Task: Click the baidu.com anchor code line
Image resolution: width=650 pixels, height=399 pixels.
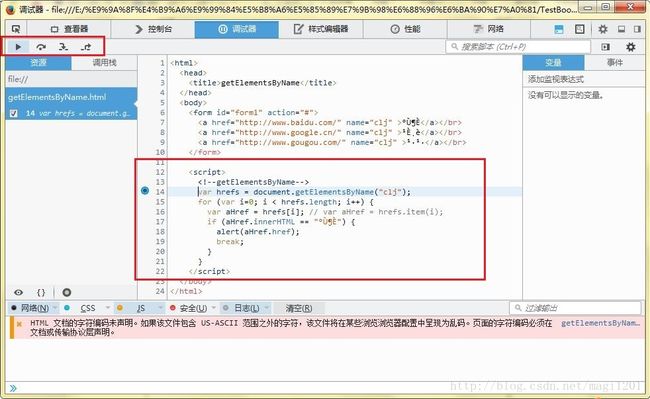Action: click(330, 122)
